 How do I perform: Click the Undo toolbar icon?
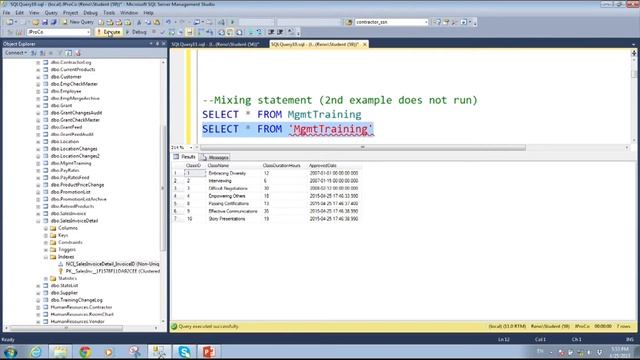pos(168,22)
